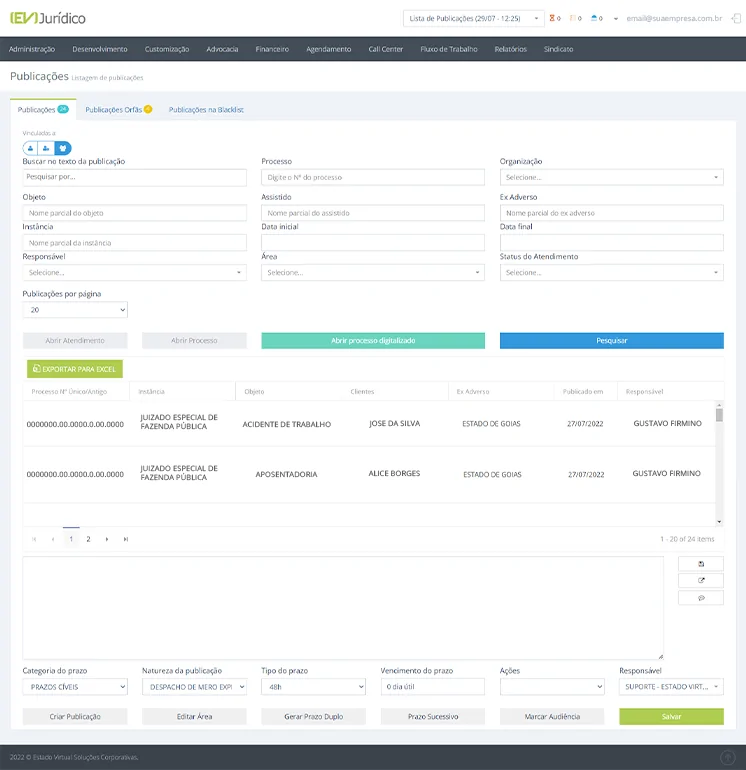The height and width of the screenshot is (770, 746).
Task: Select the Publicações tab
Action: coord(43,110)
